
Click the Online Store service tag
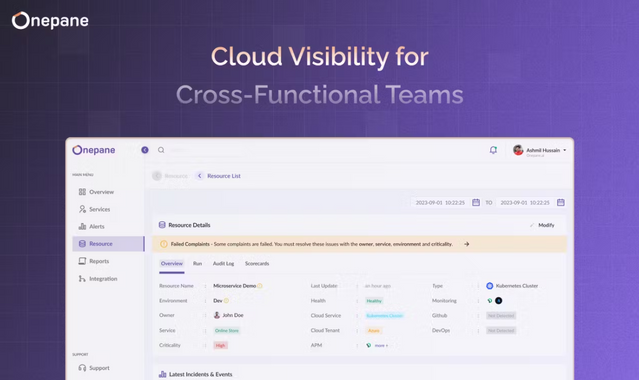pyautogui.click(x=227, y=330)
